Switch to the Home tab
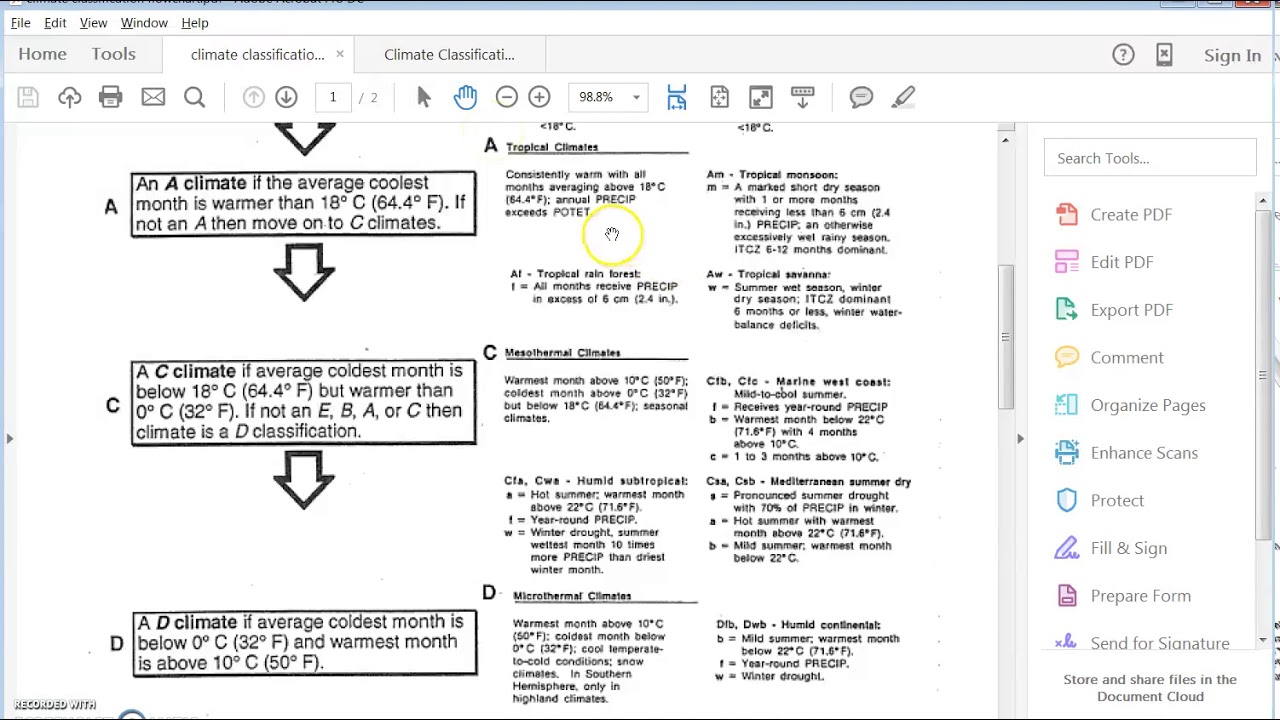The image size is (1280, 720). coord(42,55)
